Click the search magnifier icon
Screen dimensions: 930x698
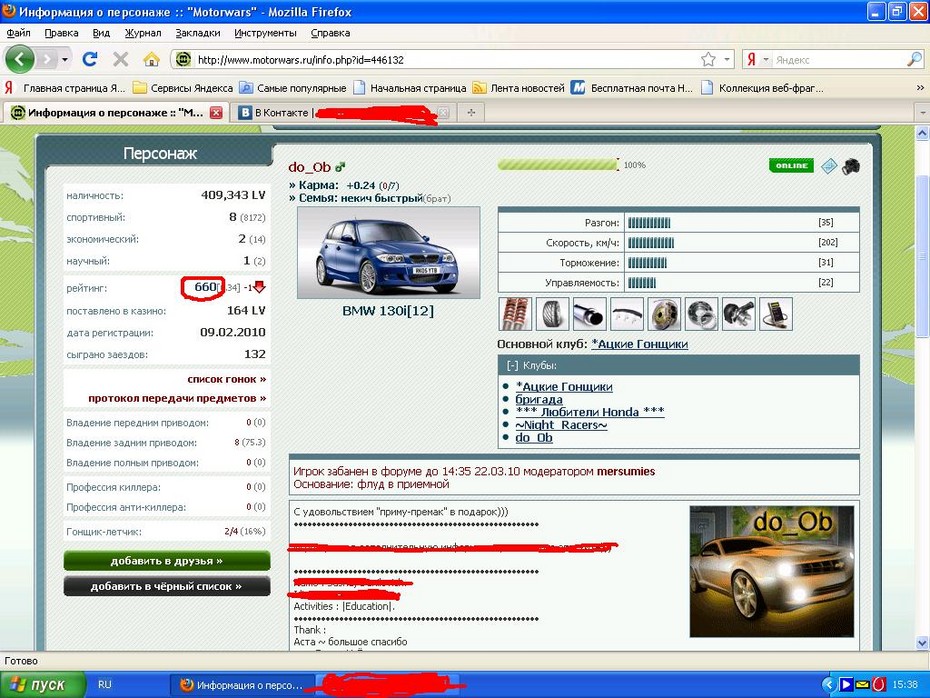(x=914, y=59)
